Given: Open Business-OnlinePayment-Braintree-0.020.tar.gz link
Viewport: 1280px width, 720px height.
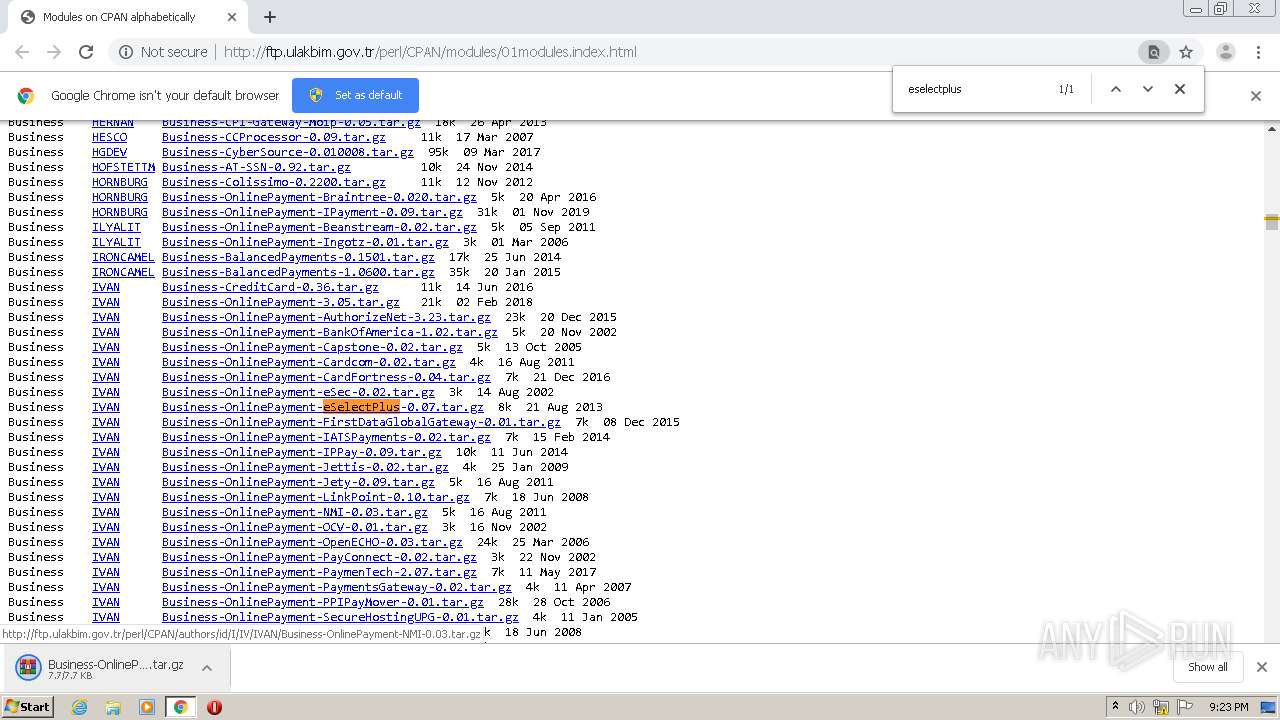Looking at the screenshot, I should [319, 197].
